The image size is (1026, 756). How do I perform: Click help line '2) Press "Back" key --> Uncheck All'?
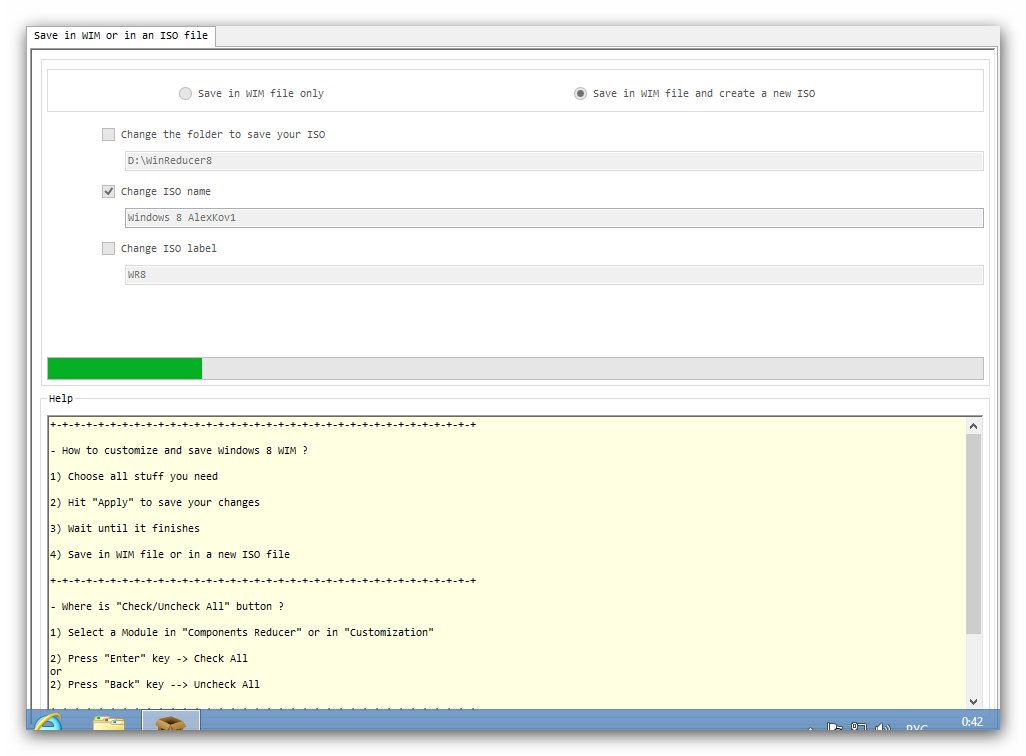(155, 685)
